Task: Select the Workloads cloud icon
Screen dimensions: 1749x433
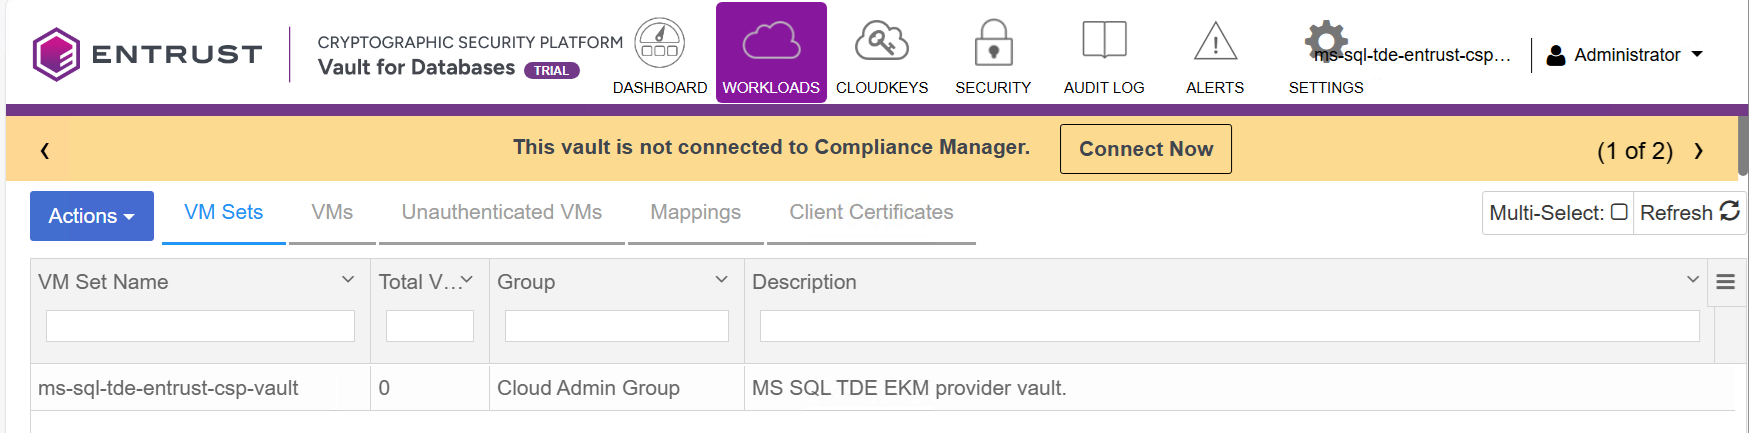Action: (x=771, y=43)
